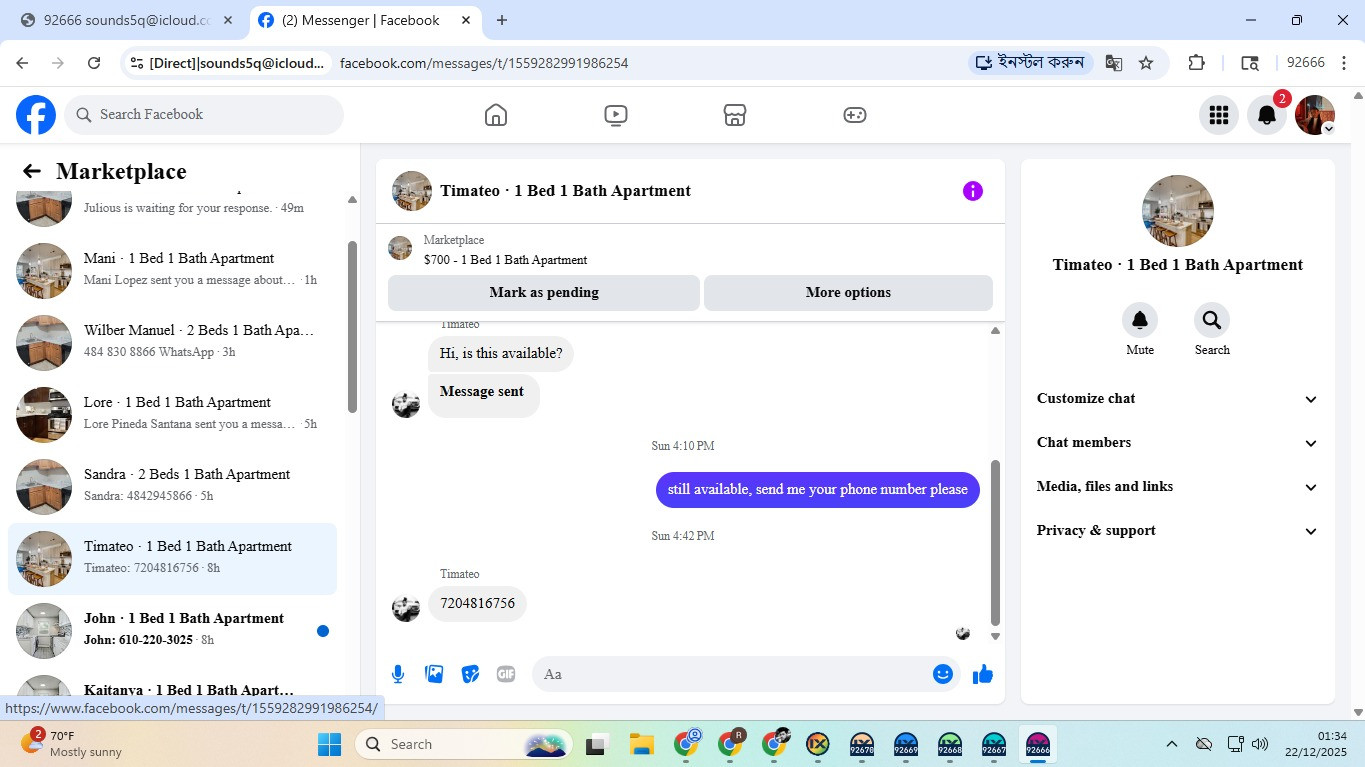Go back in browser history

point(22,63)
